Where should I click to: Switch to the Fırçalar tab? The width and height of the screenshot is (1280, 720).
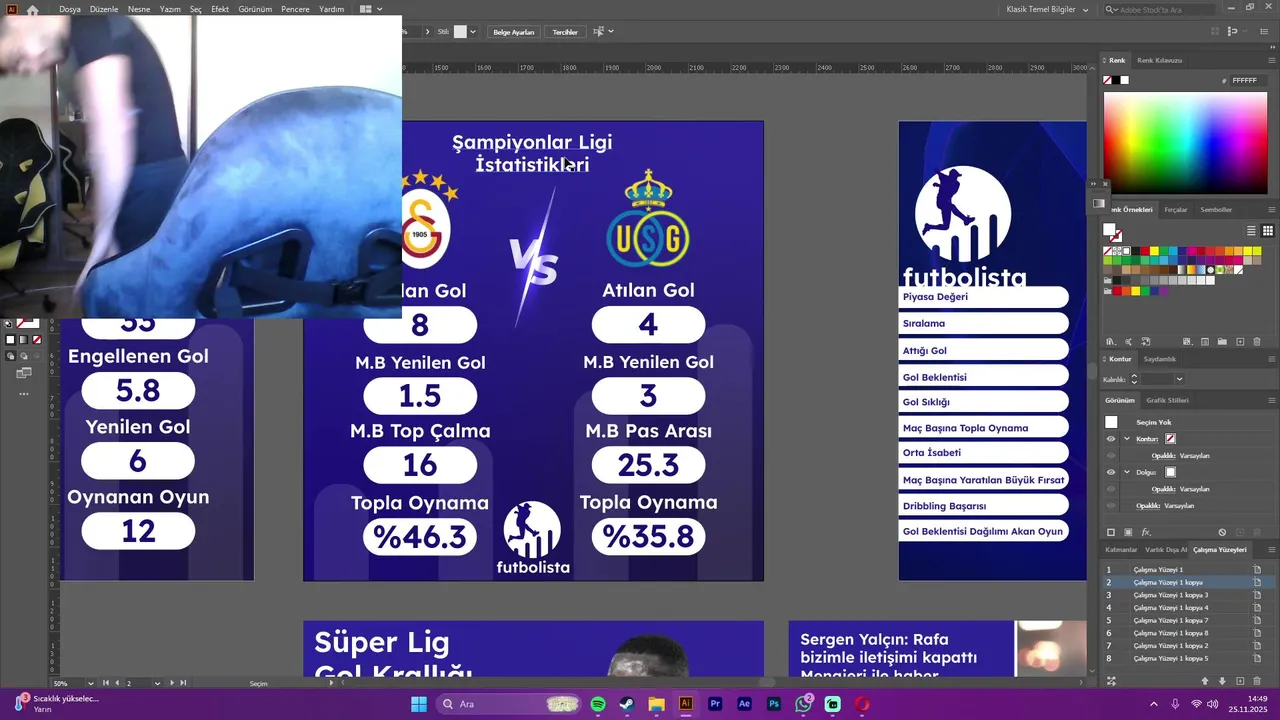[1176, 210]
